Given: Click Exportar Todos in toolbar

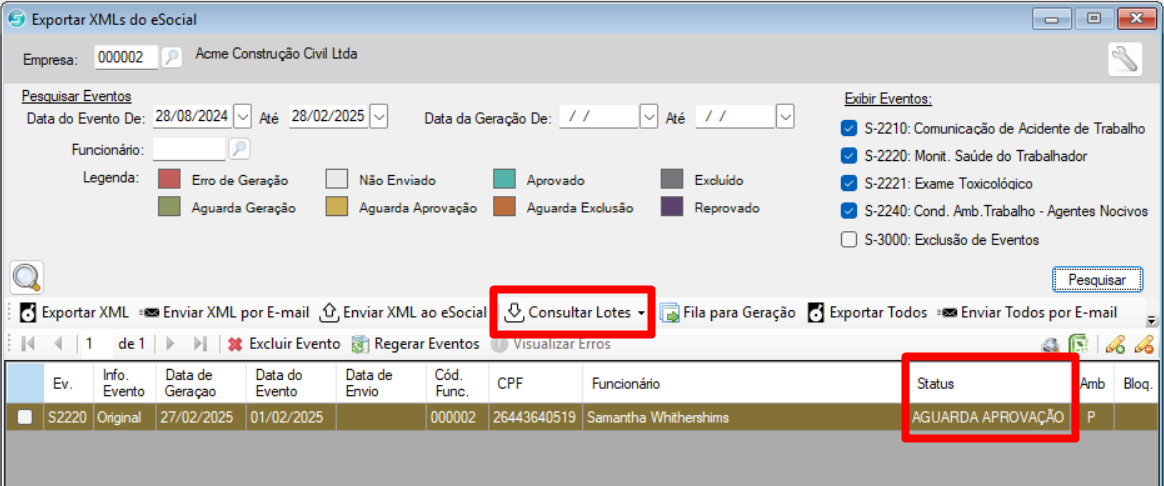Looking at the screenshot, I should pos(817,313).
